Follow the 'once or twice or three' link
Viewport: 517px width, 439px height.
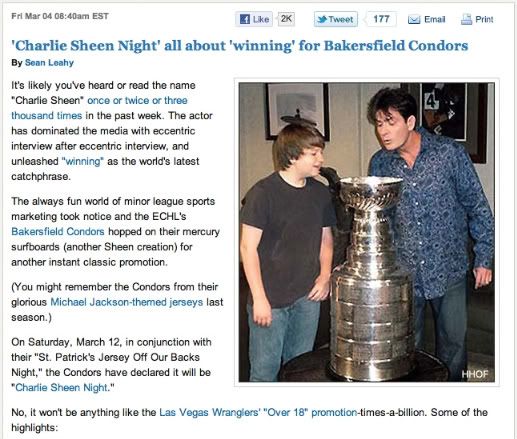tap(137, 100)
